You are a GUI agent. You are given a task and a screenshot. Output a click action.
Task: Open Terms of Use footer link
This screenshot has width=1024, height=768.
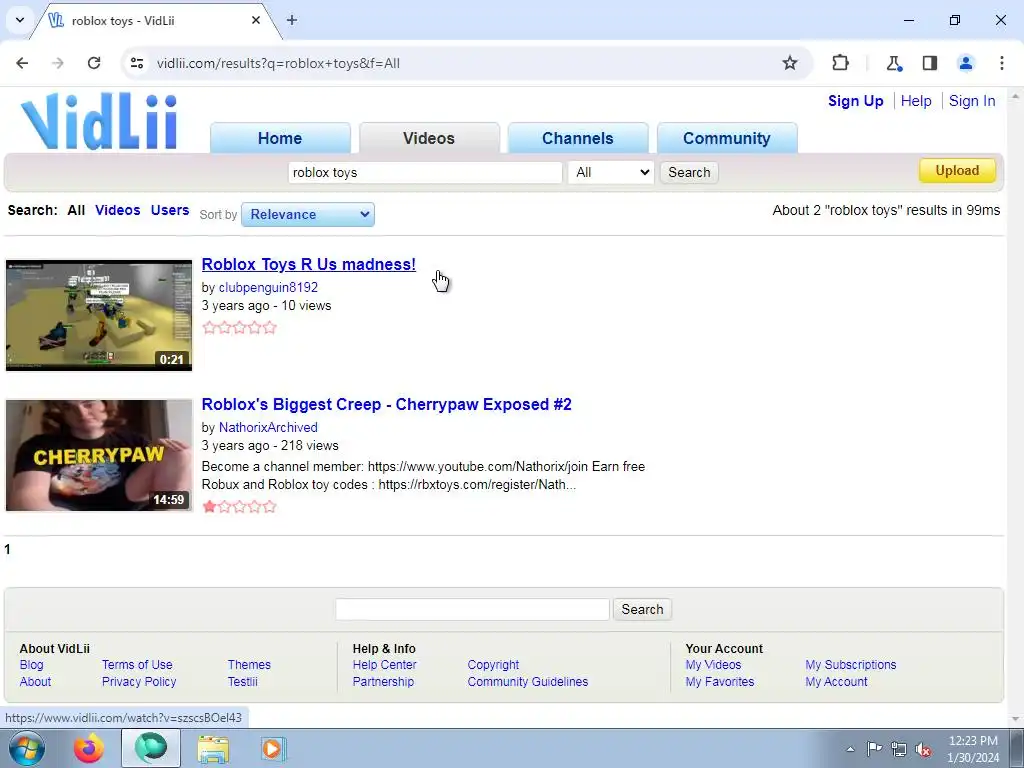[x=137, y=664]
